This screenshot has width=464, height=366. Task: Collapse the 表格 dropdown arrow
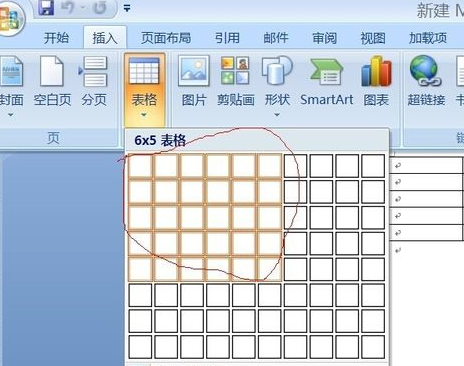pyautogui.click(x=144, y=115)
